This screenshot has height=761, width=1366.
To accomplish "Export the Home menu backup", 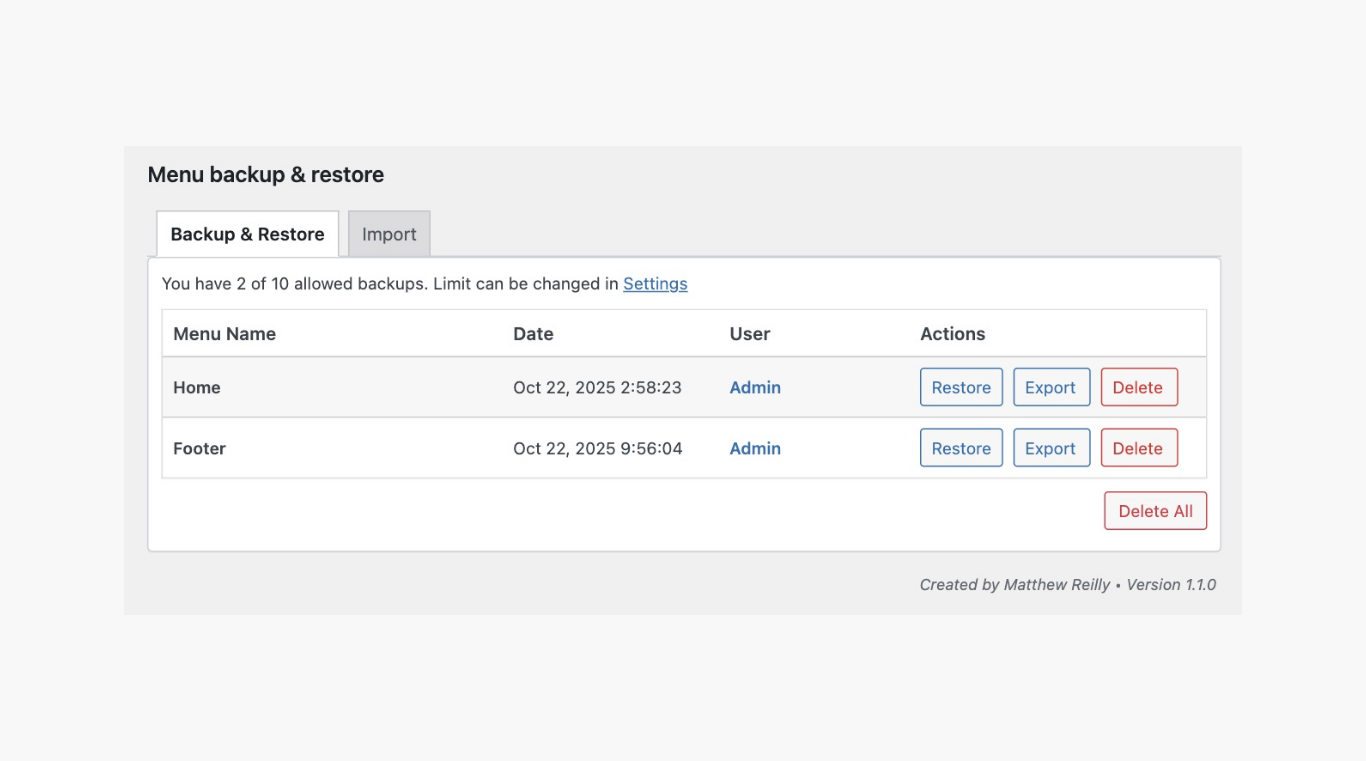I will 1050,388.
